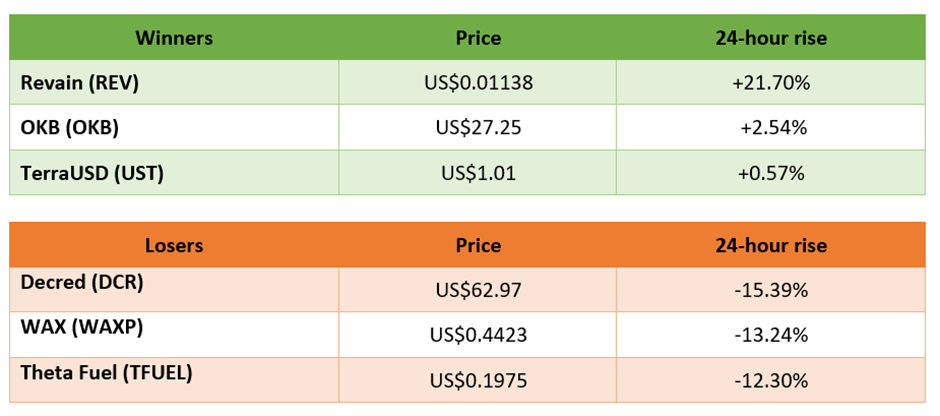Select the -12.30% change value

(x=770, y=380)
